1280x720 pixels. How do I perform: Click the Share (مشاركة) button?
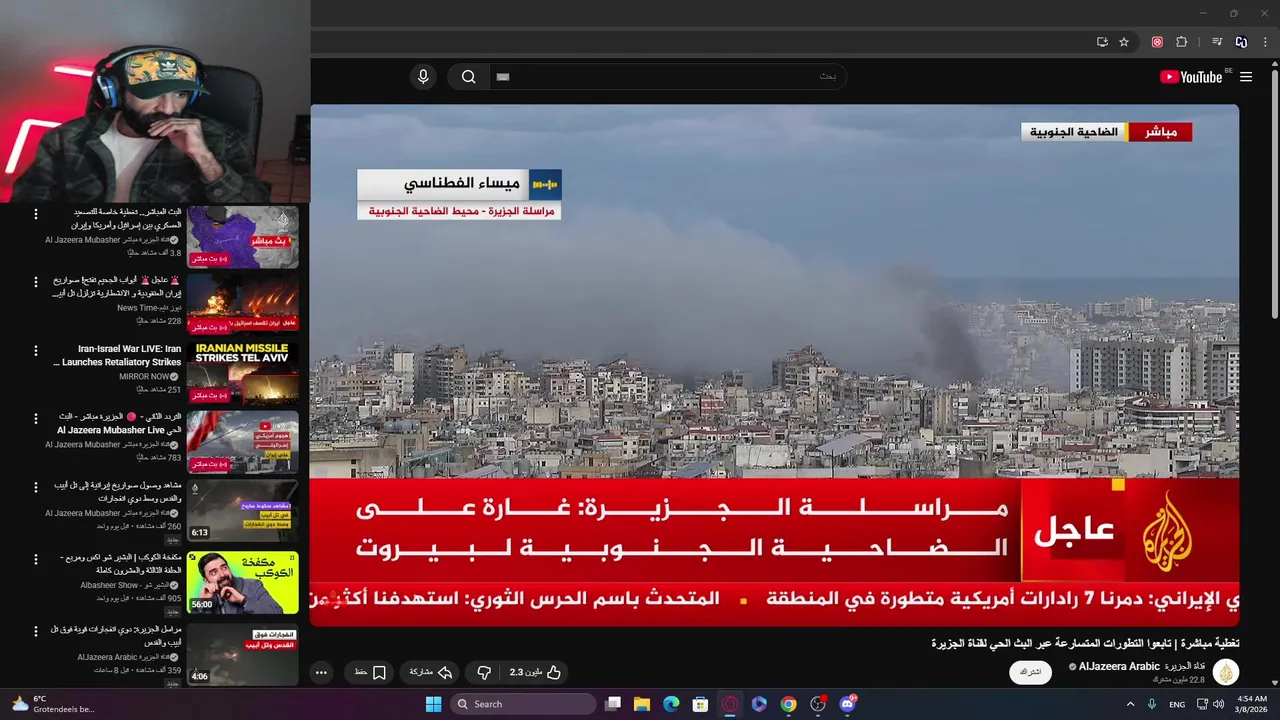click(431, 673)
